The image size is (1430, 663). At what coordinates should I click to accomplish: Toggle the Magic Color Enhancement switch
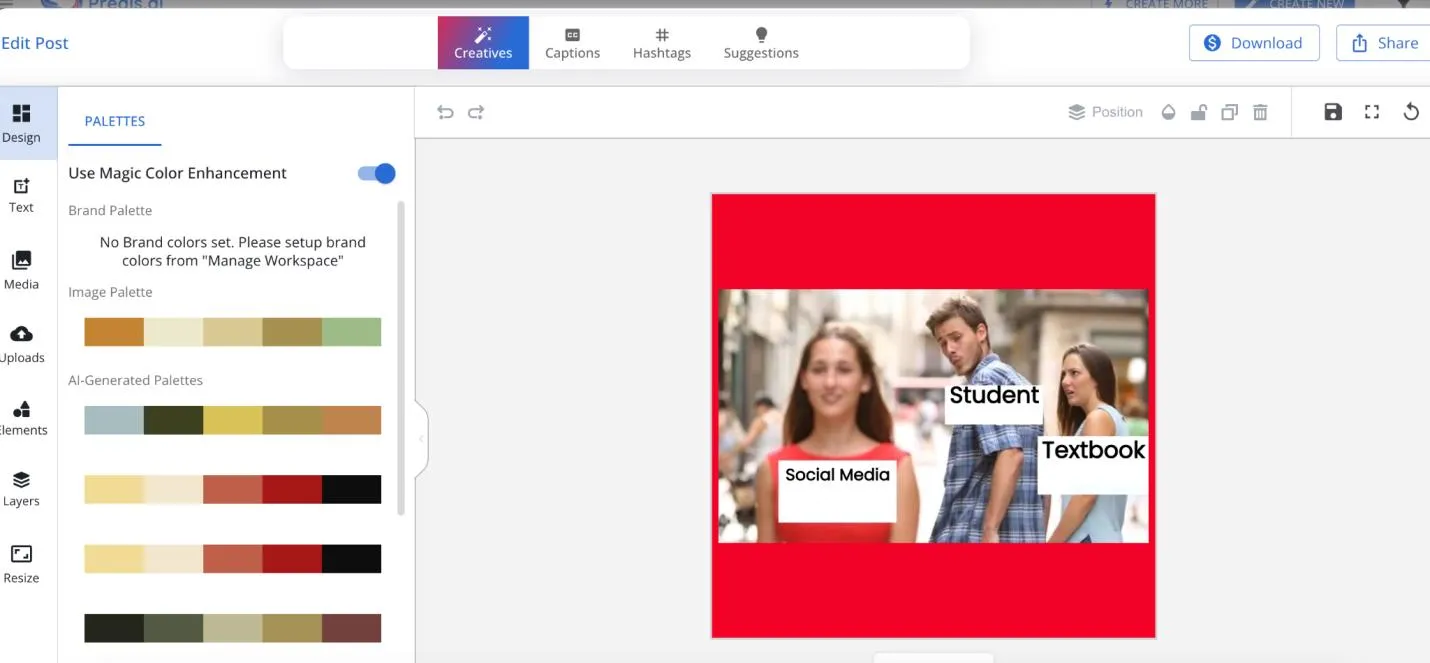[x=377, y=173]
